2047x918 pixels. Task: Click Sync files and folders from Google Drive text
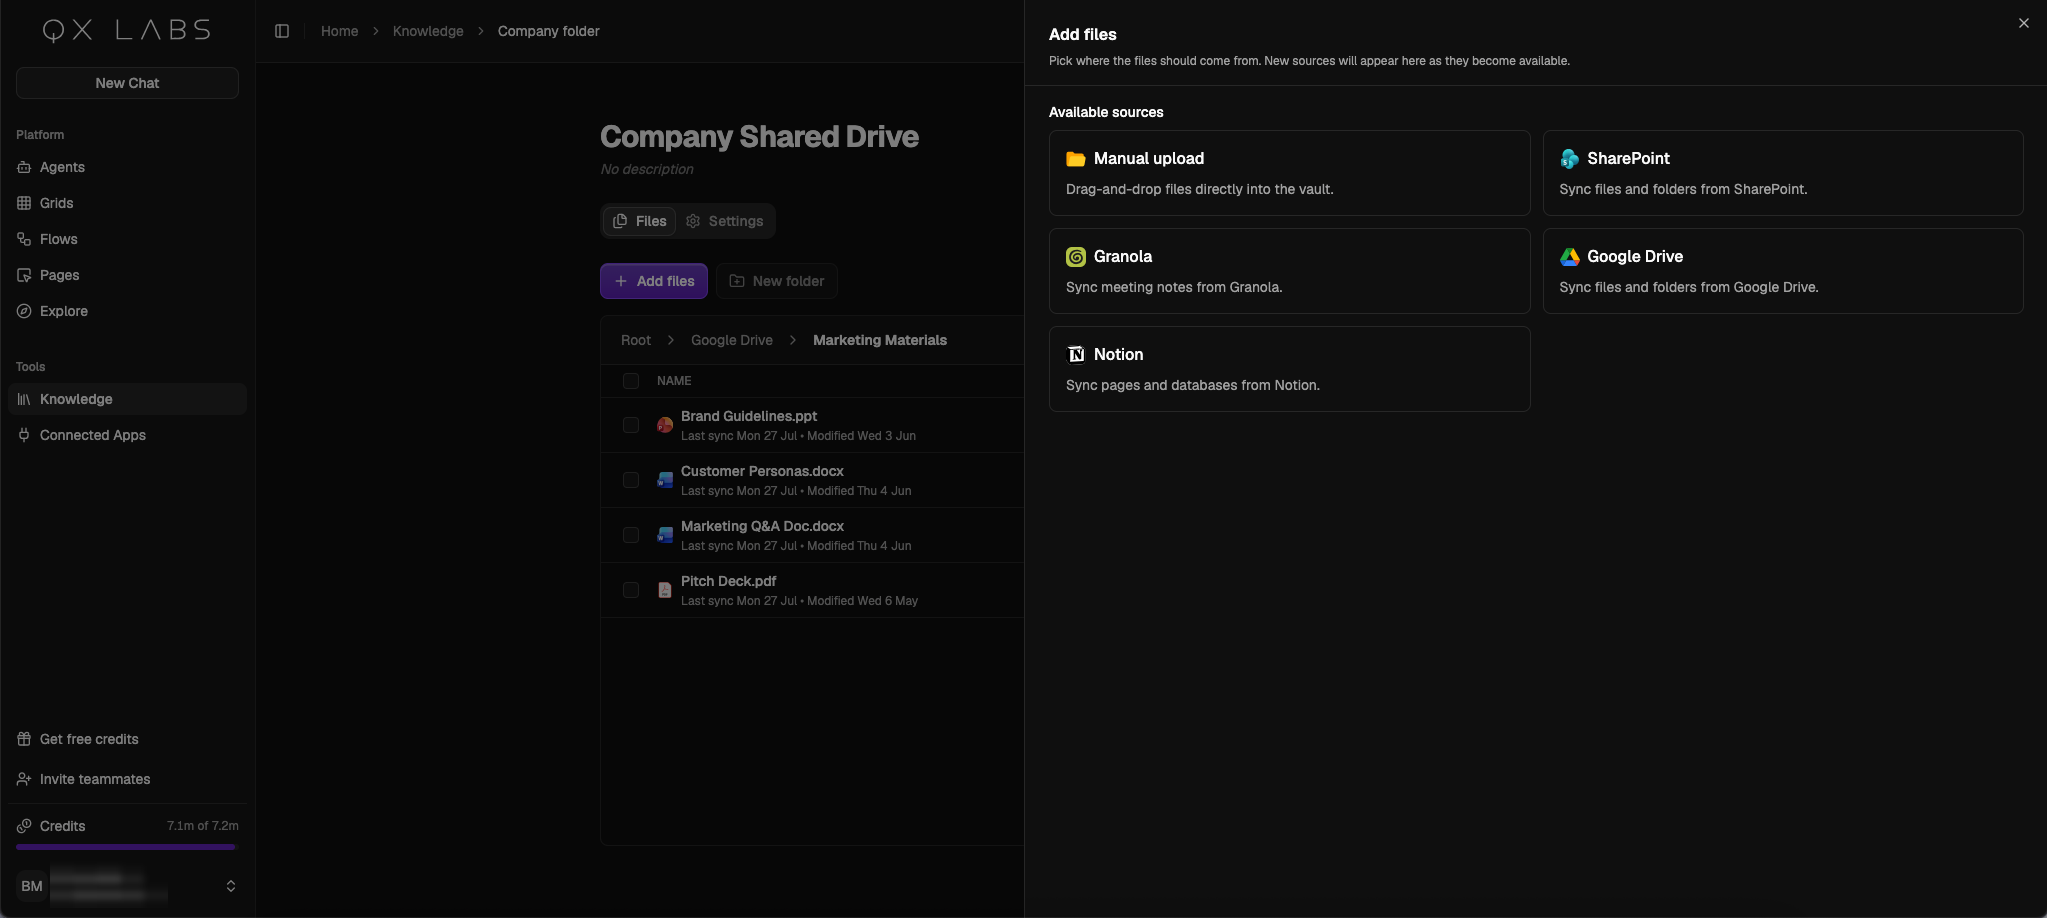(x=1689, y=287)
